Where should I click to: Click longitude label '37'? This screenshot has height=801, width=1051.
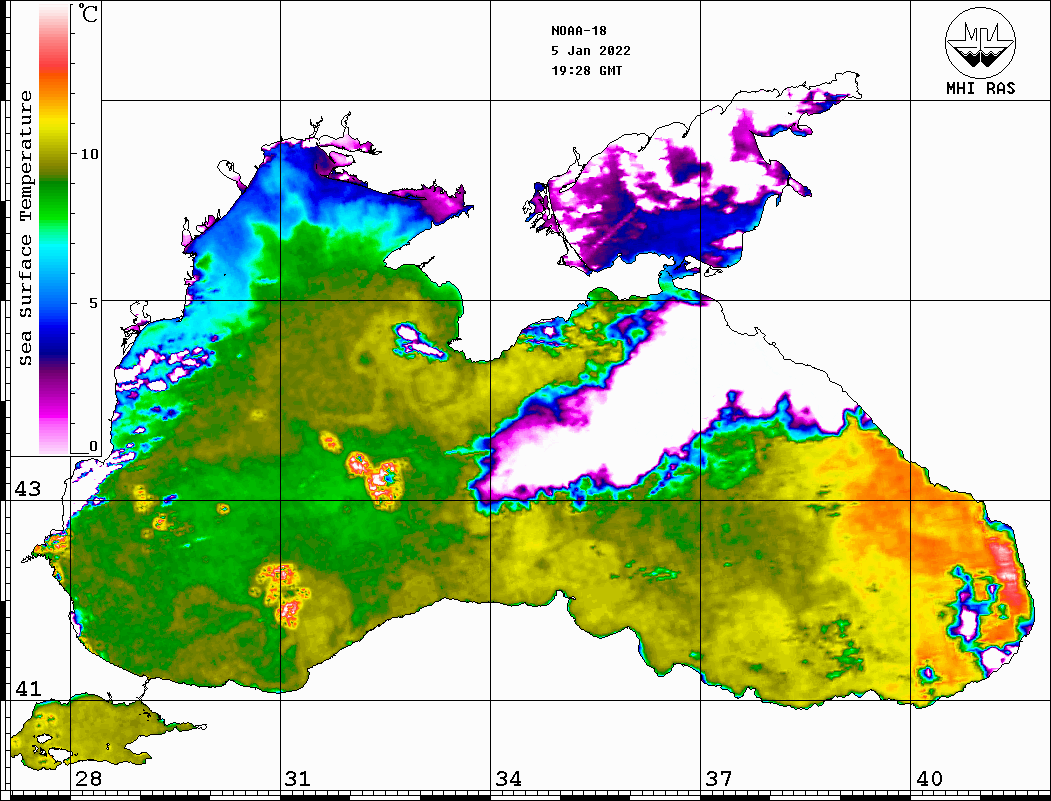(x=719, y=779)
